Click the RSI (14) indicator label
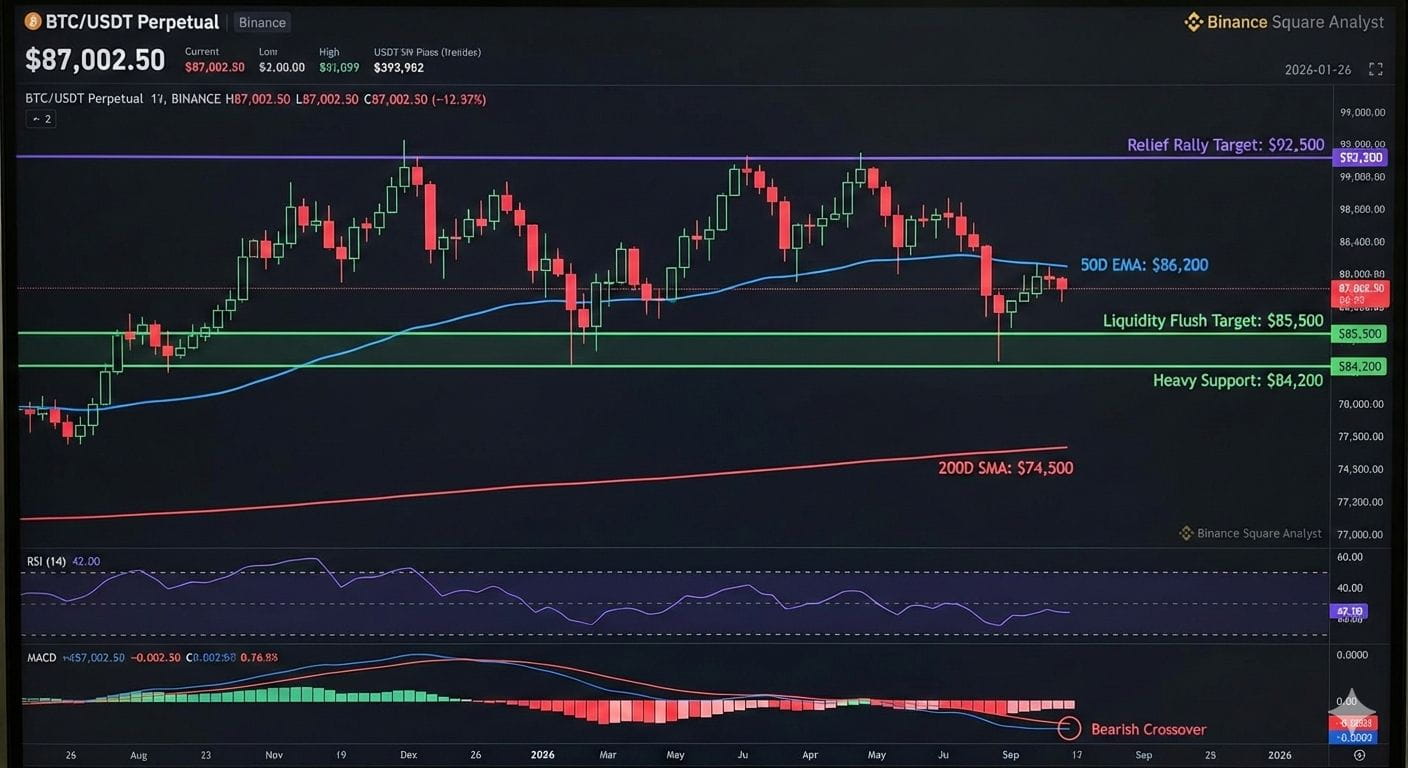The height and width of the screenshot is (768, 1408). [46, 561]
